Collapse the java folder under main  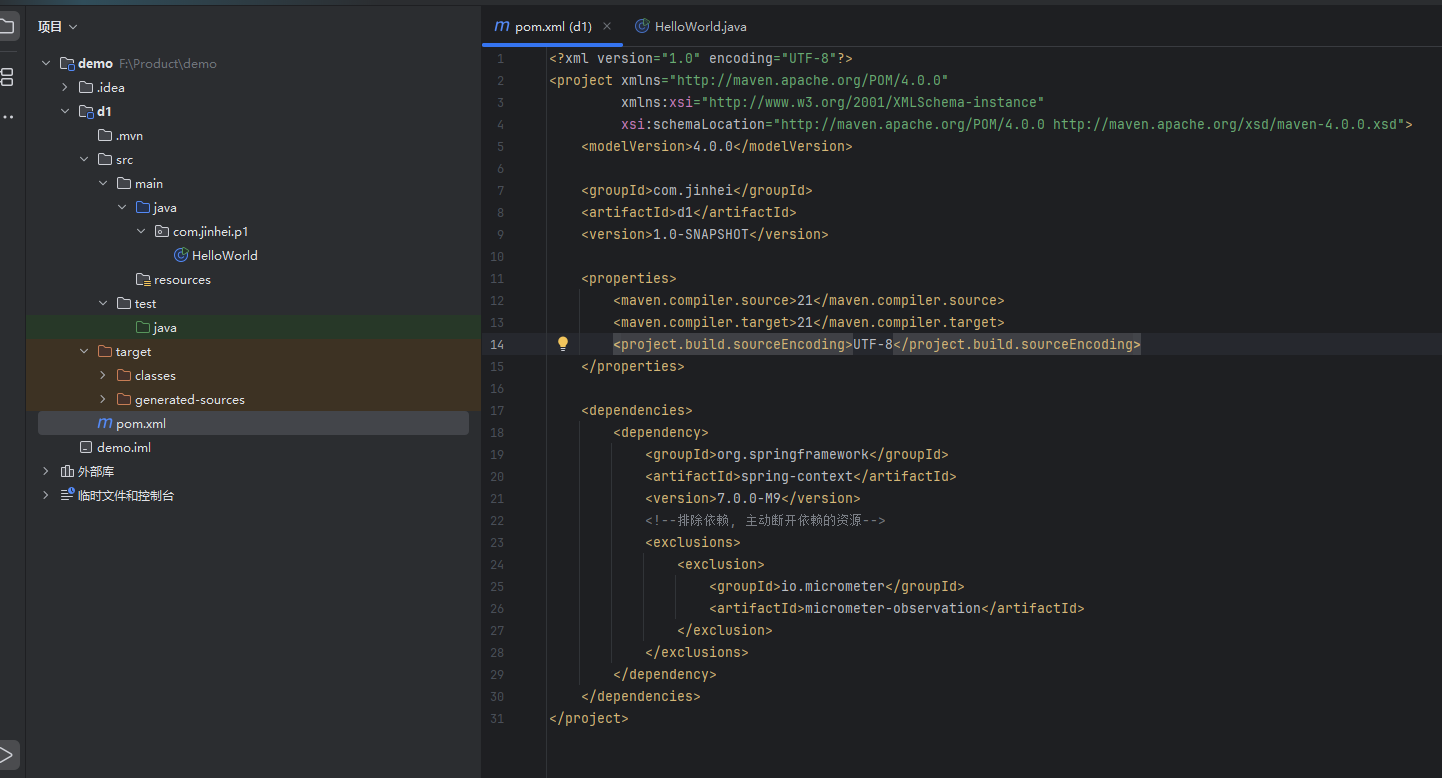click(x=121, y=207)
